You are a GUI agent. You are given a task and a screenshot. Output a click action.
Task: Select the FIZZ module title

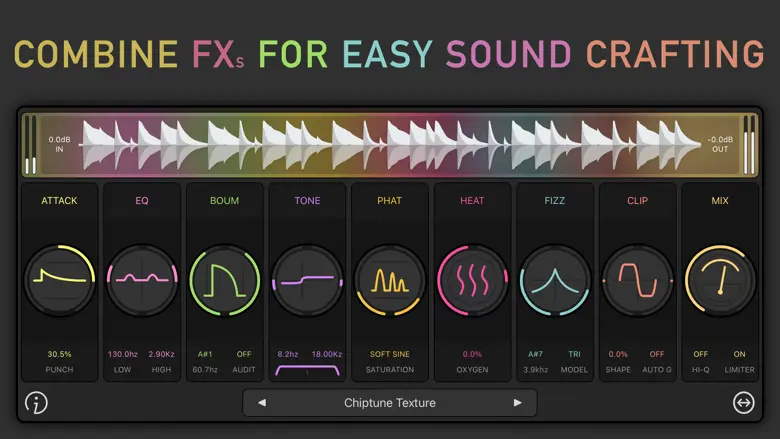(555, 200)
